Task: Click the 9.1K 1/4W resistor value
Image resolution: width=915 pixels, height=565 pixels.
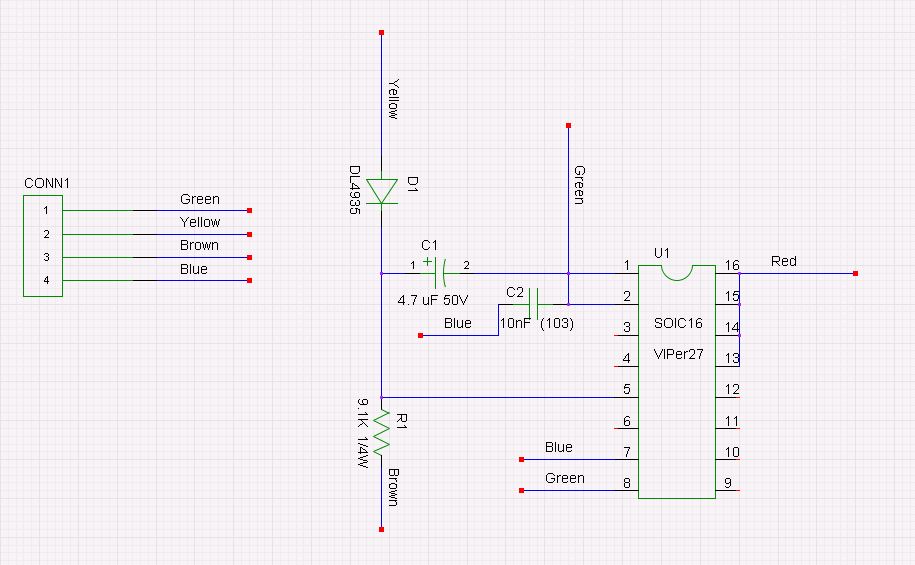Action: (x=363, y=433)
